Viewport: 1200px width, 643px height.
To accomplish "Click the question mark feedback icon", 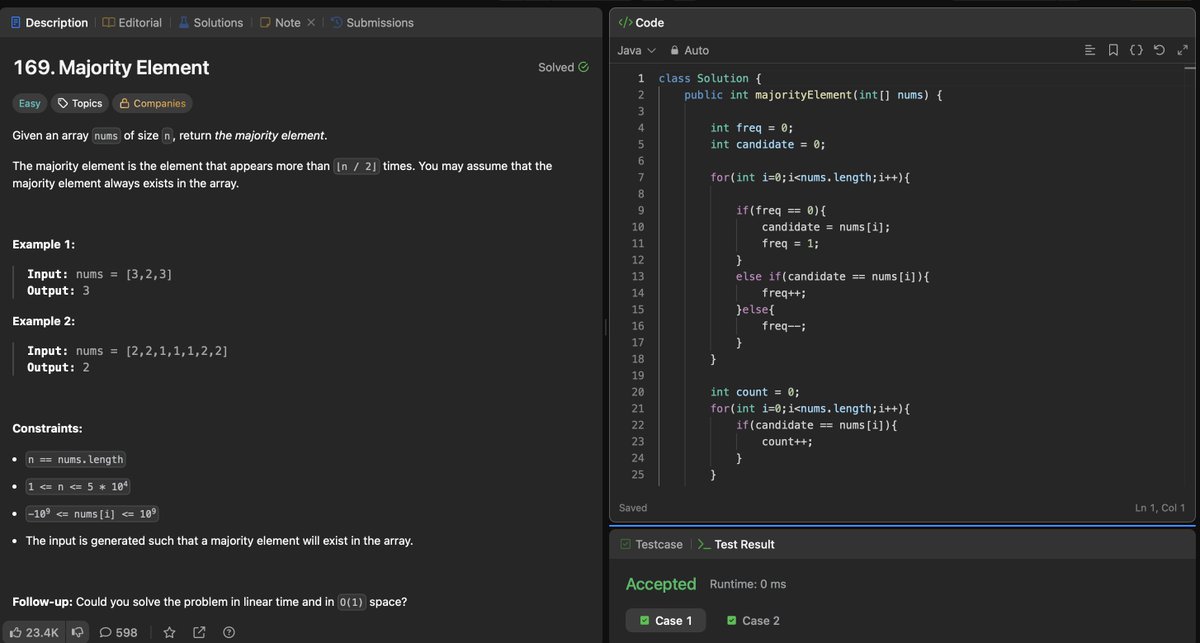I will tap(229, 632).
